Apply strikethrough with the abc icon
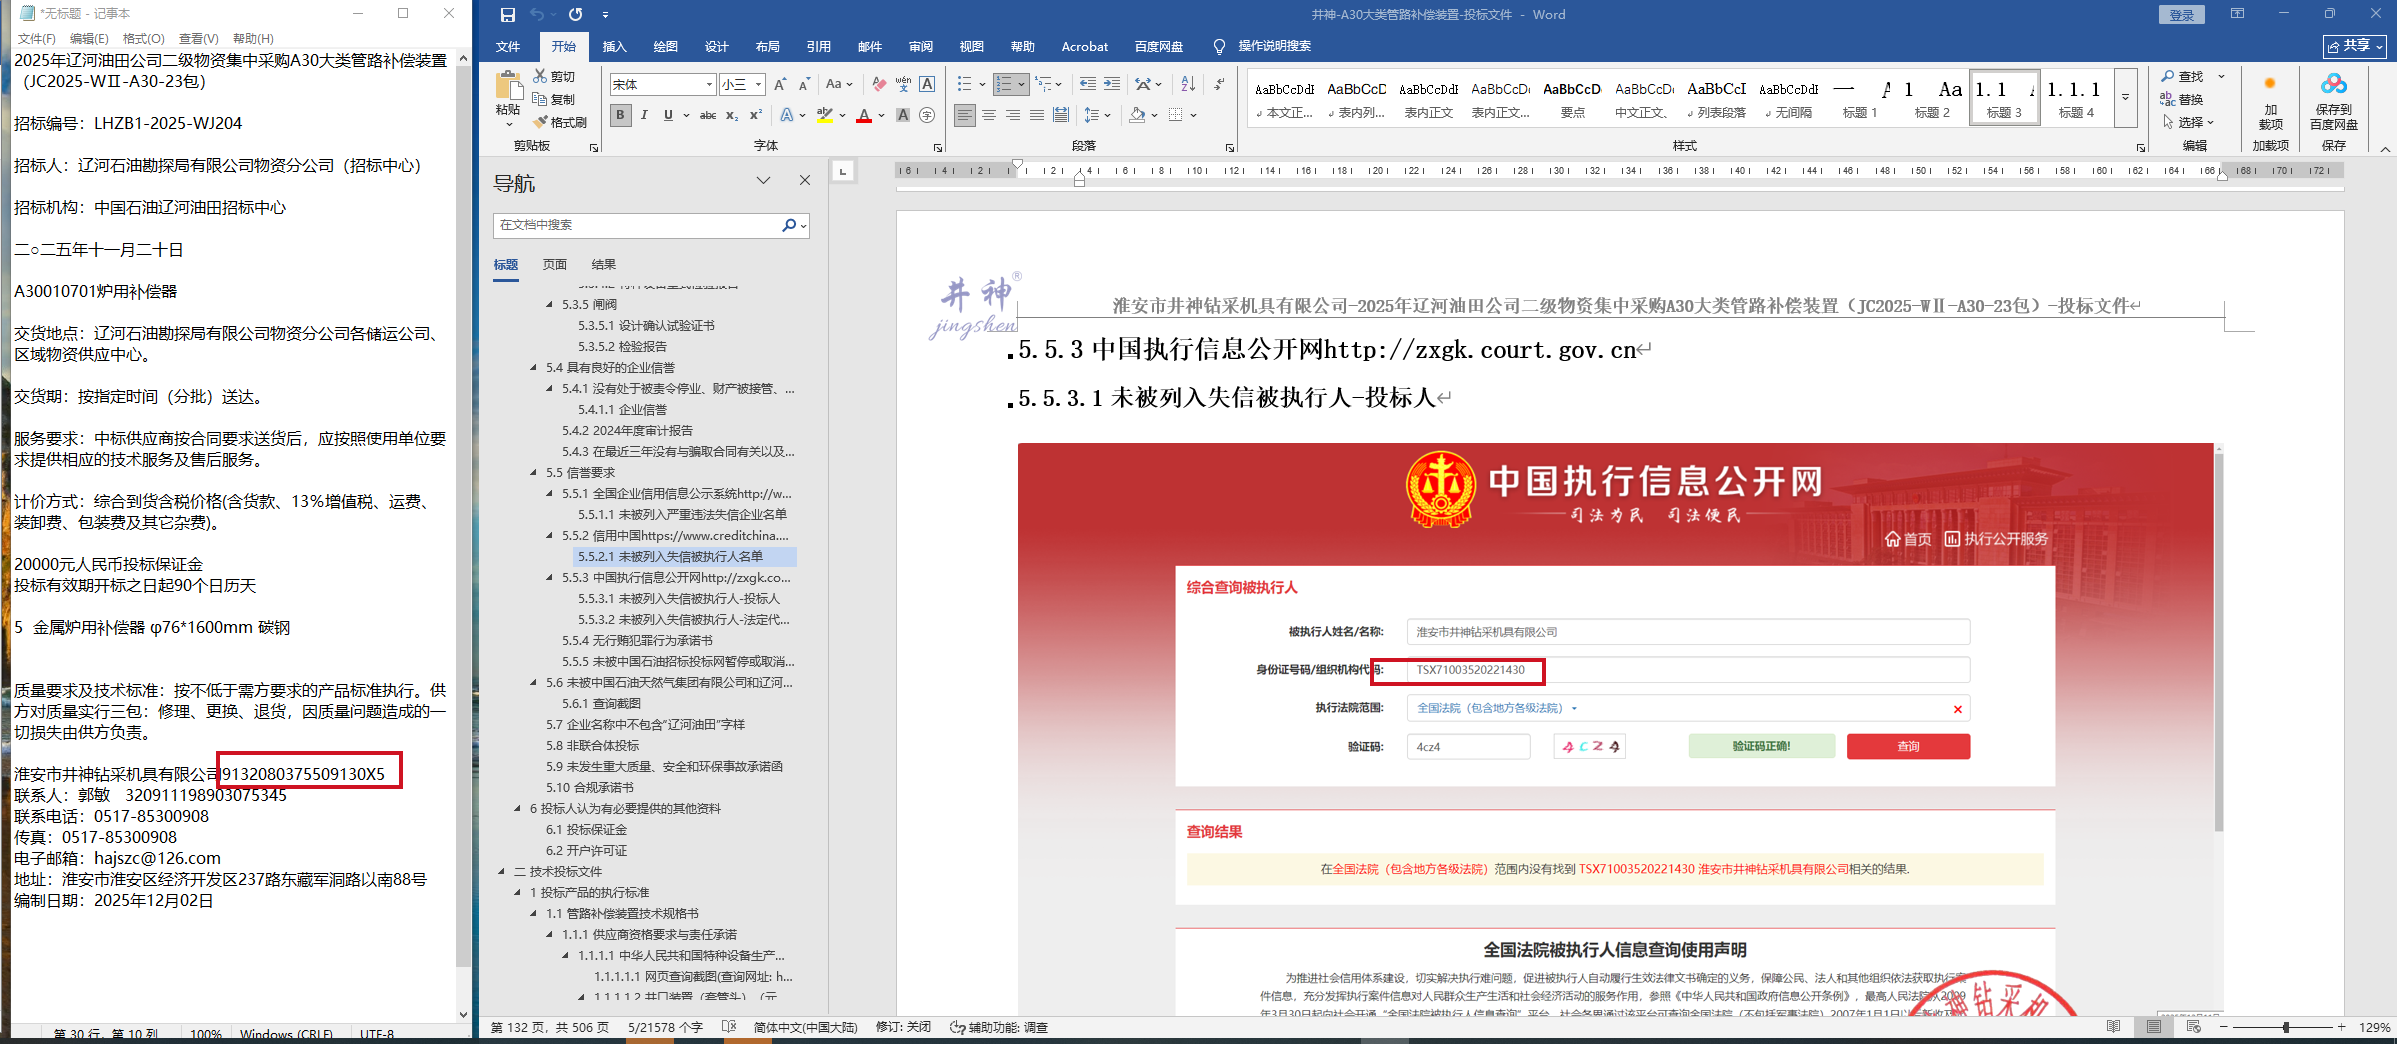The width and height of the screenshot is (2397, 1044). 708,116
